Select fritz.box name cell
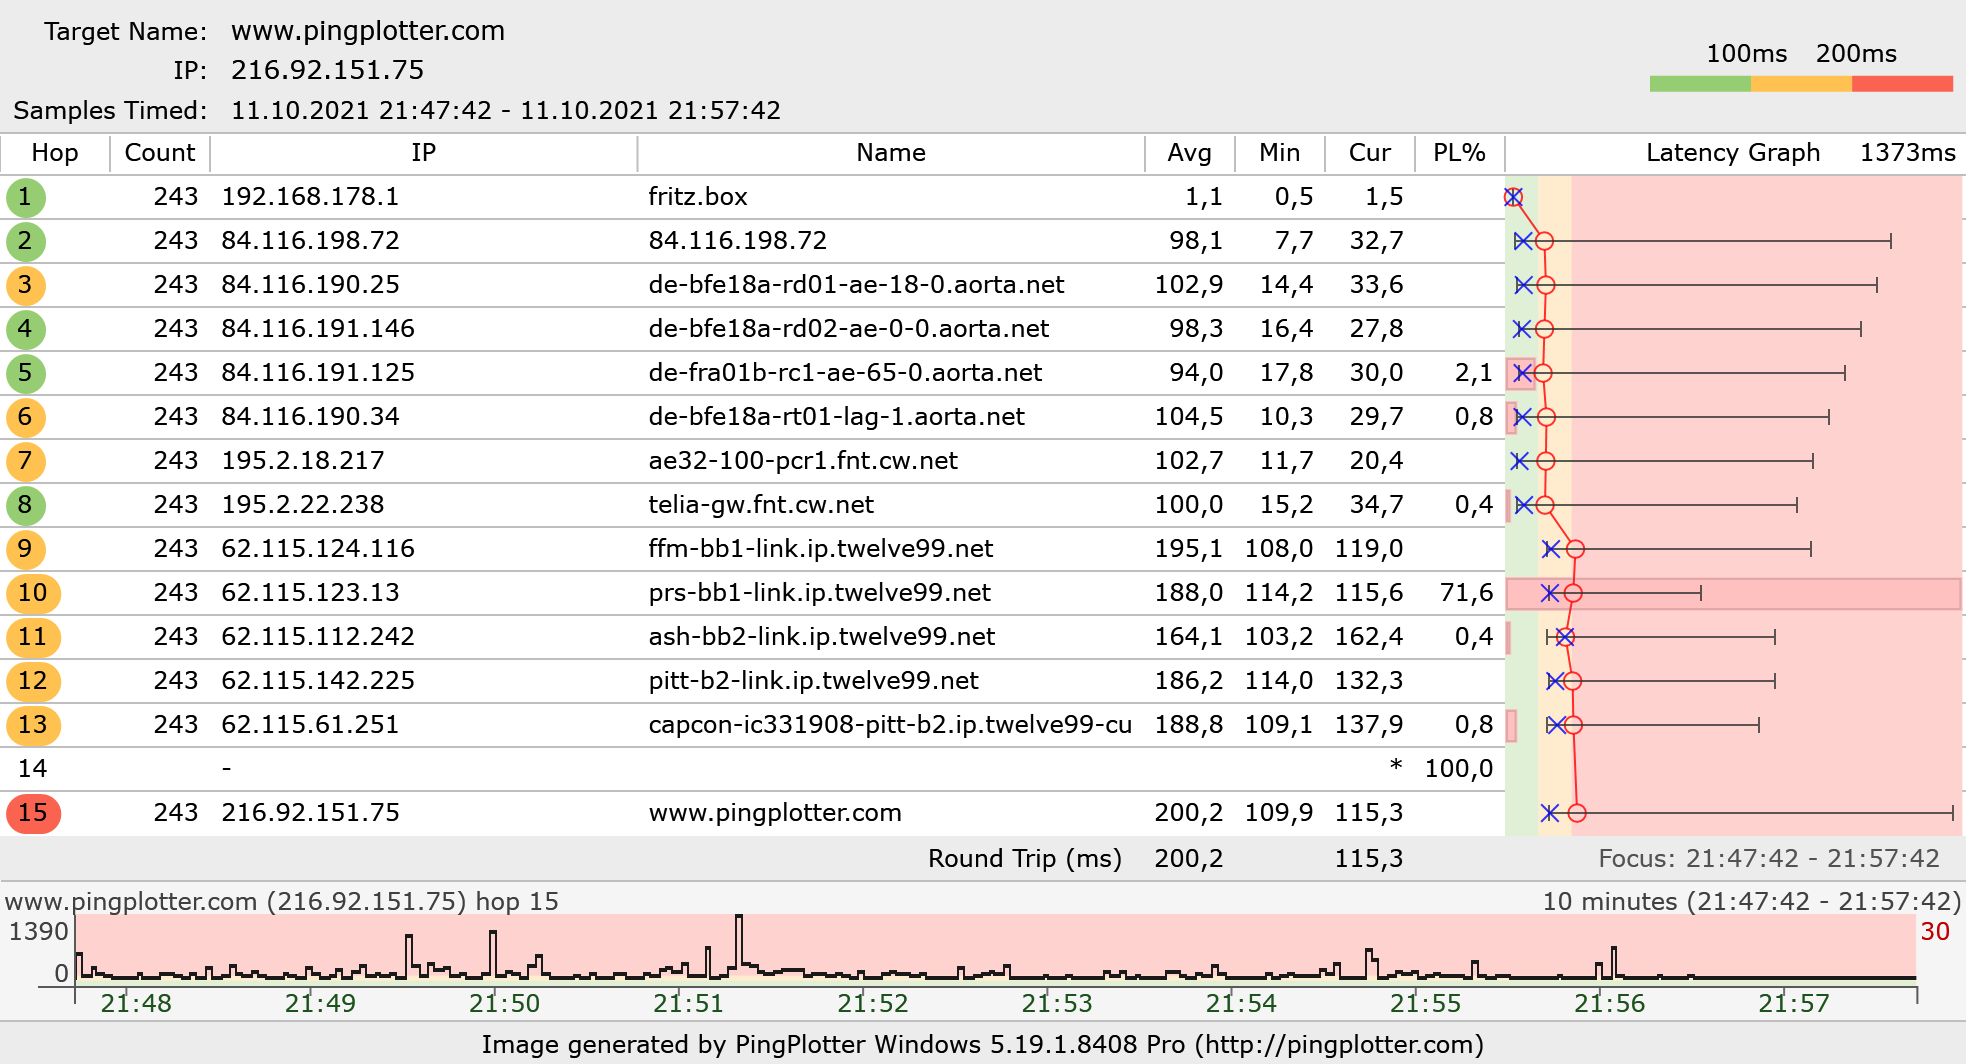1966x1064 pixels. [x=698, y=197]
